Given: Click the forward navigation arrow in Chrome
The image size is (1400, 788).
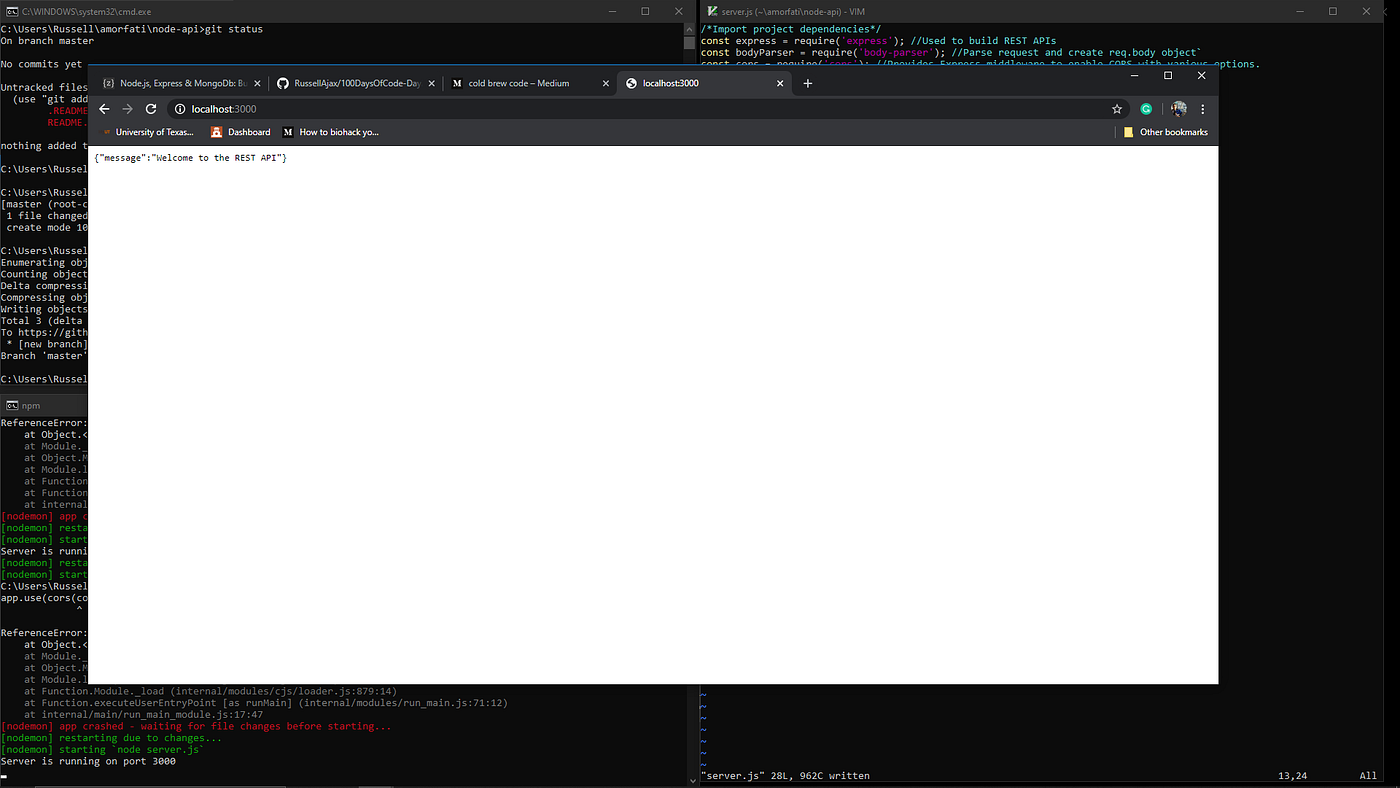Looking at the screenshot, I should point(127,109).
